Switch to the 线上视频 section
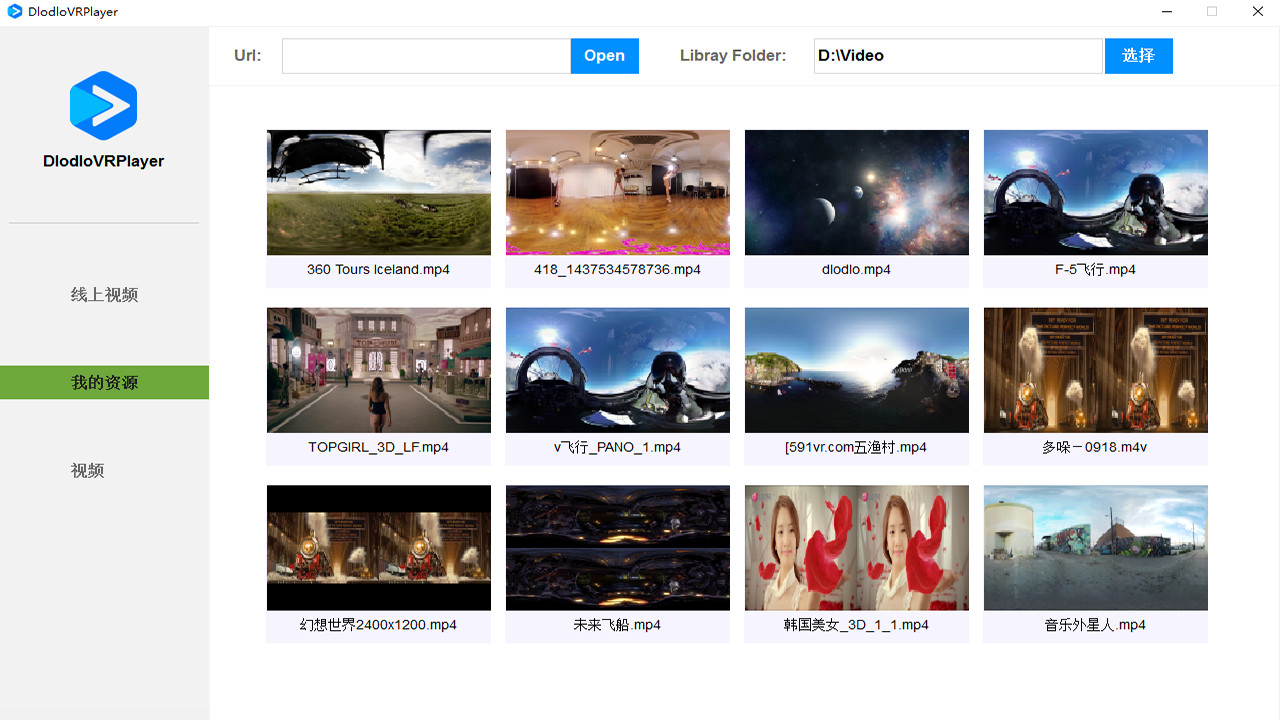Image resolution: width=1280 pixels, height=720 pixels. point(104,294)
